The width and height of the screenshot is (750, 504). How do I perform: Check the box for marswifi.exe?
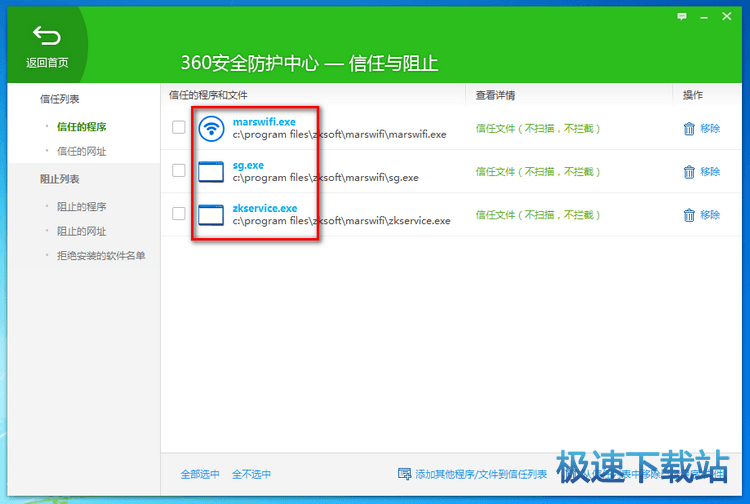point(178,127)
